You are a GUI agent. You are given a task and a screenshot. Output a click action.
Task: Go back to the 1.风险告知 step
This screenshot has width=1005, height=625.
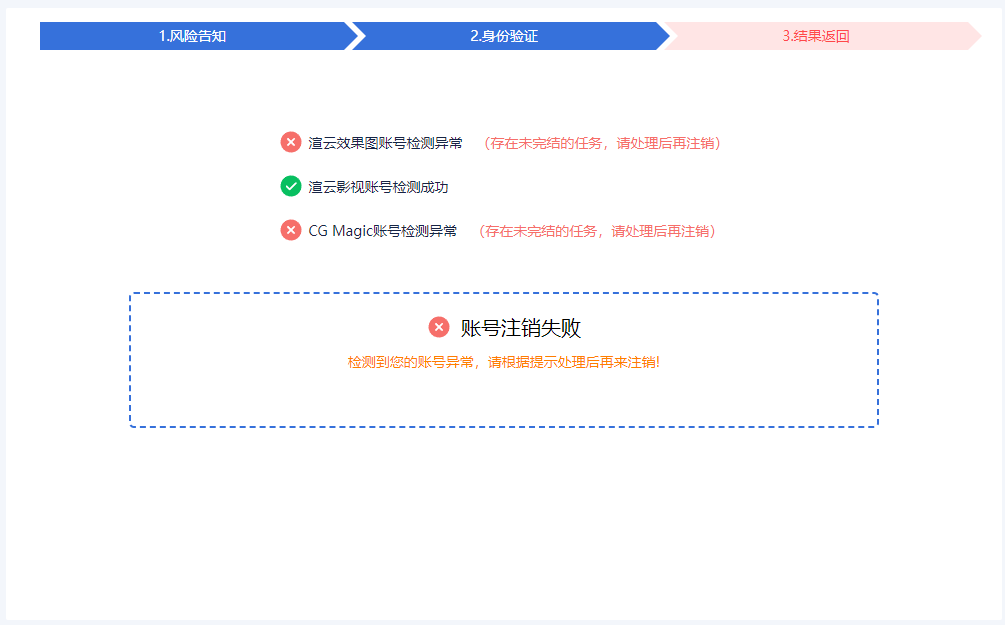click(192, 36)
